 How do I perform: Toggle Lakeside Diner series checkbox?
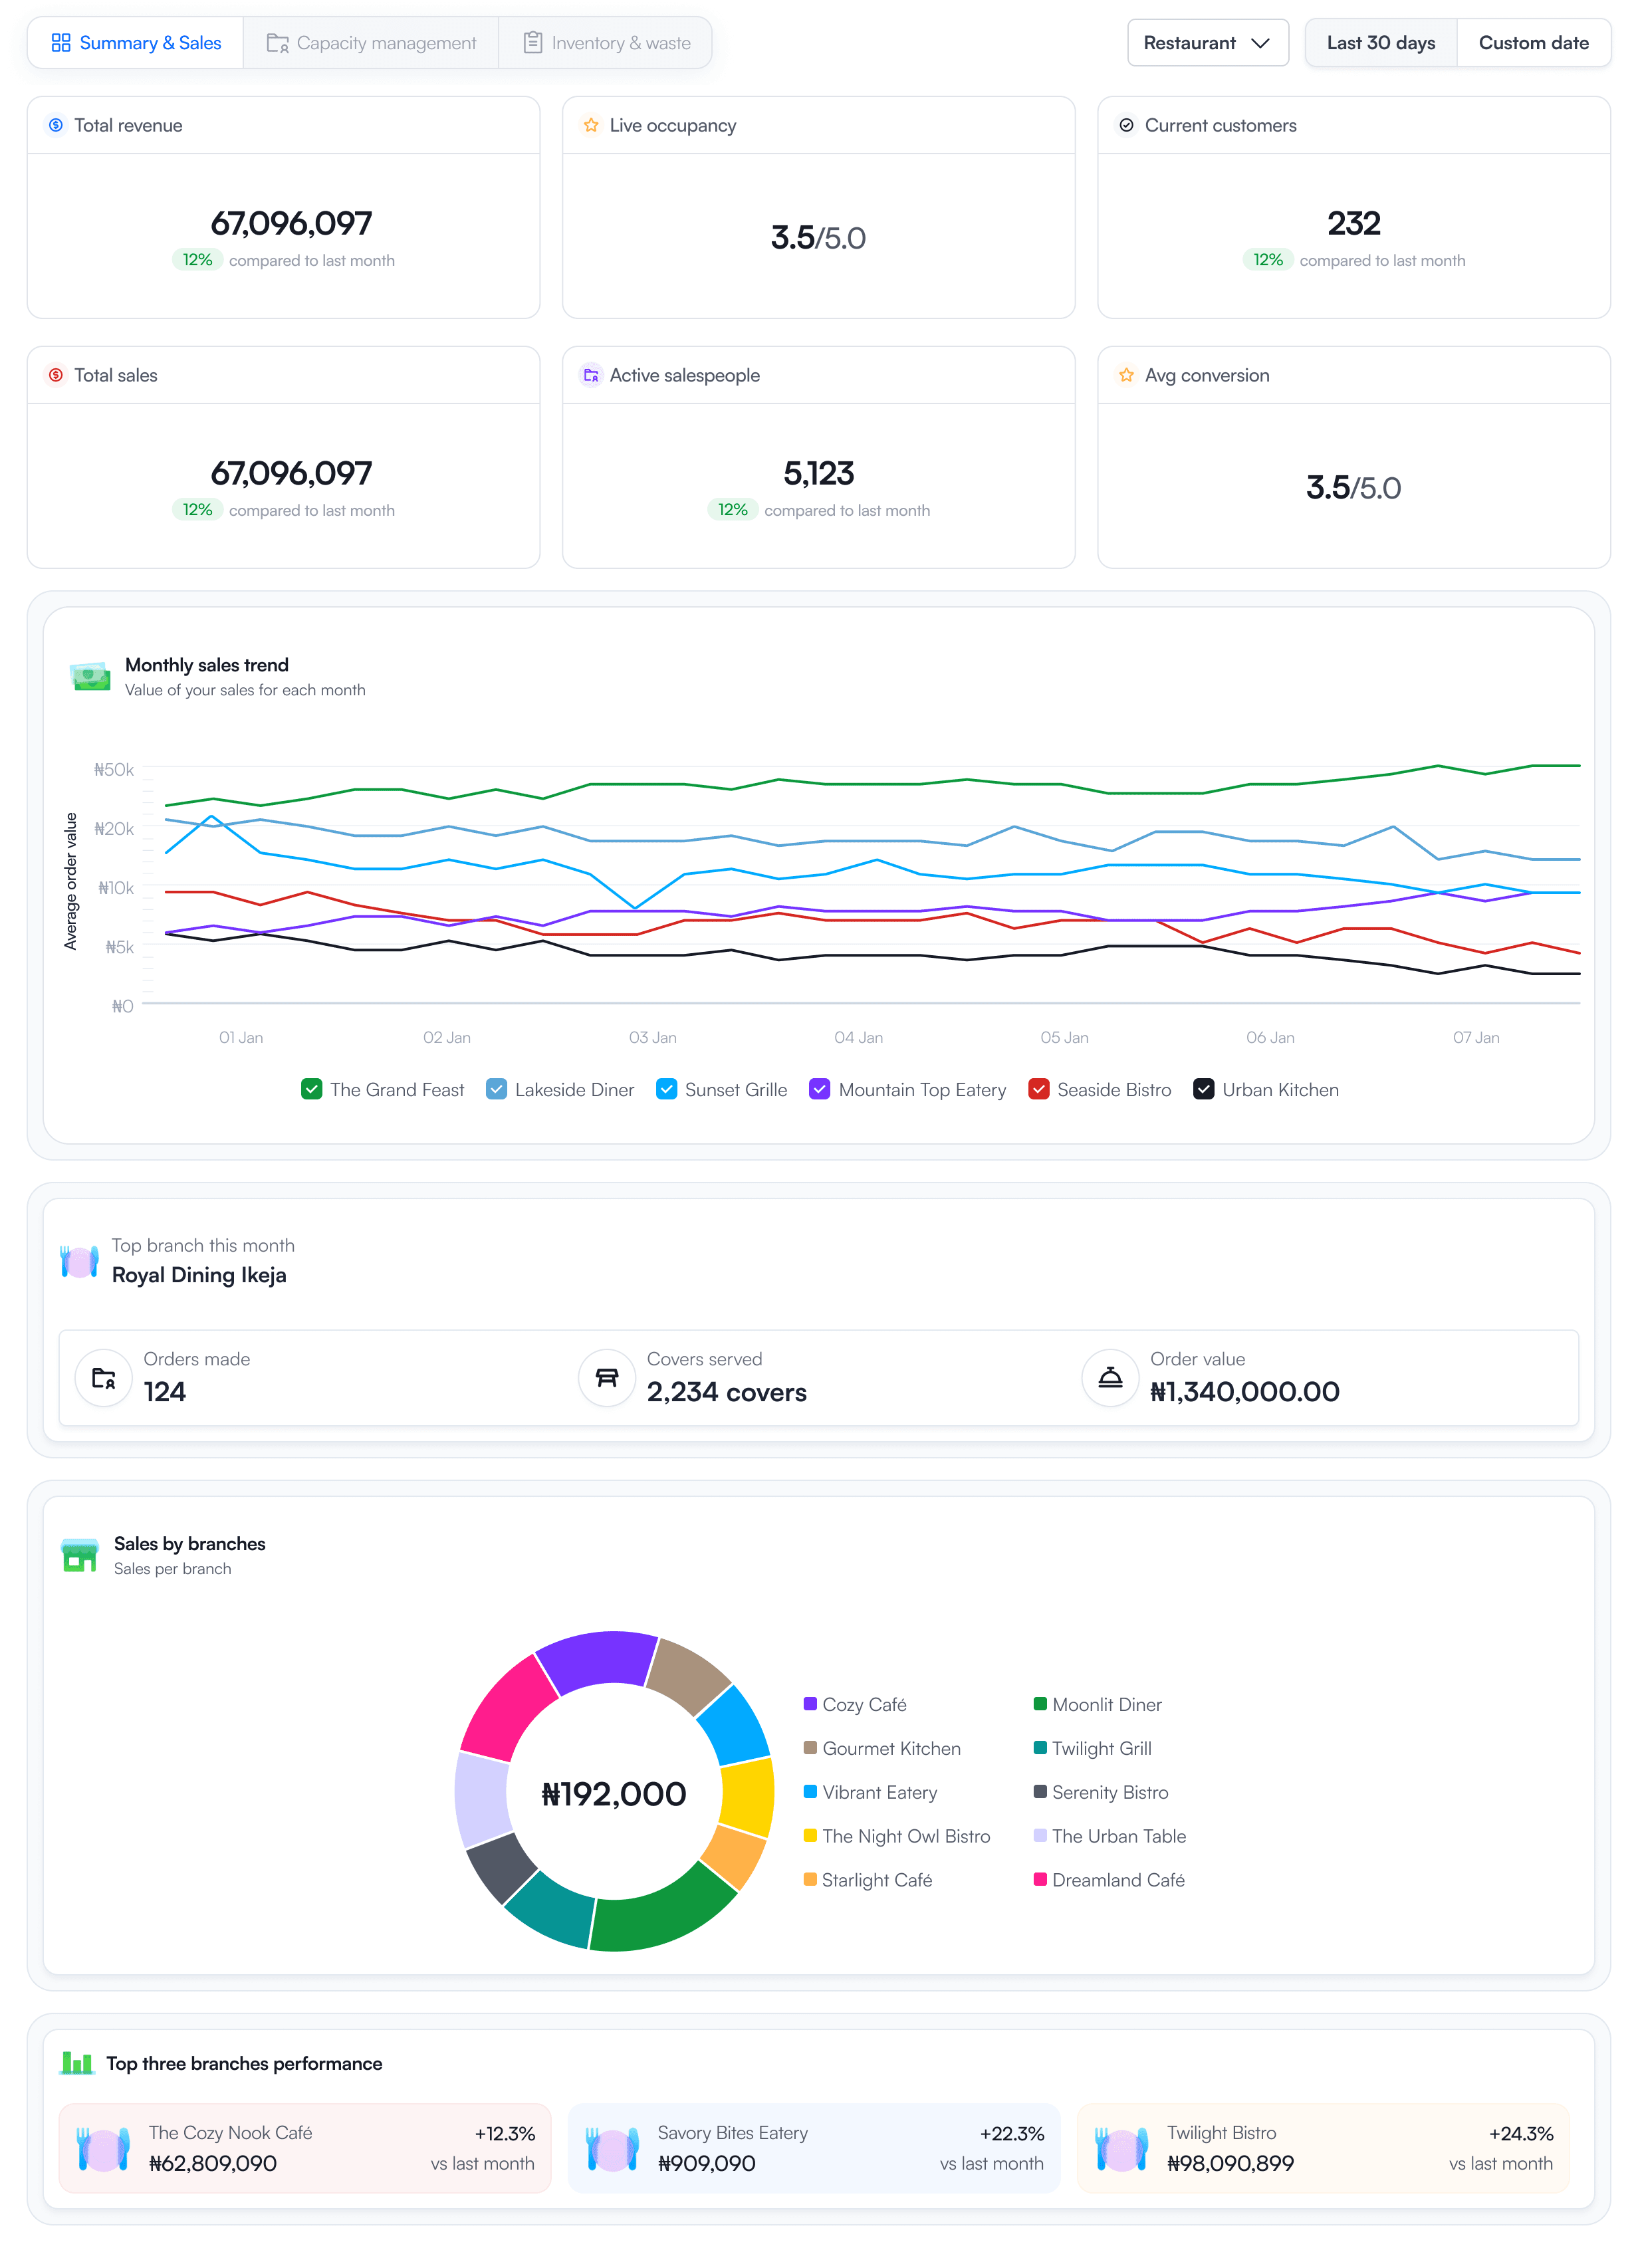point(496,1089)
